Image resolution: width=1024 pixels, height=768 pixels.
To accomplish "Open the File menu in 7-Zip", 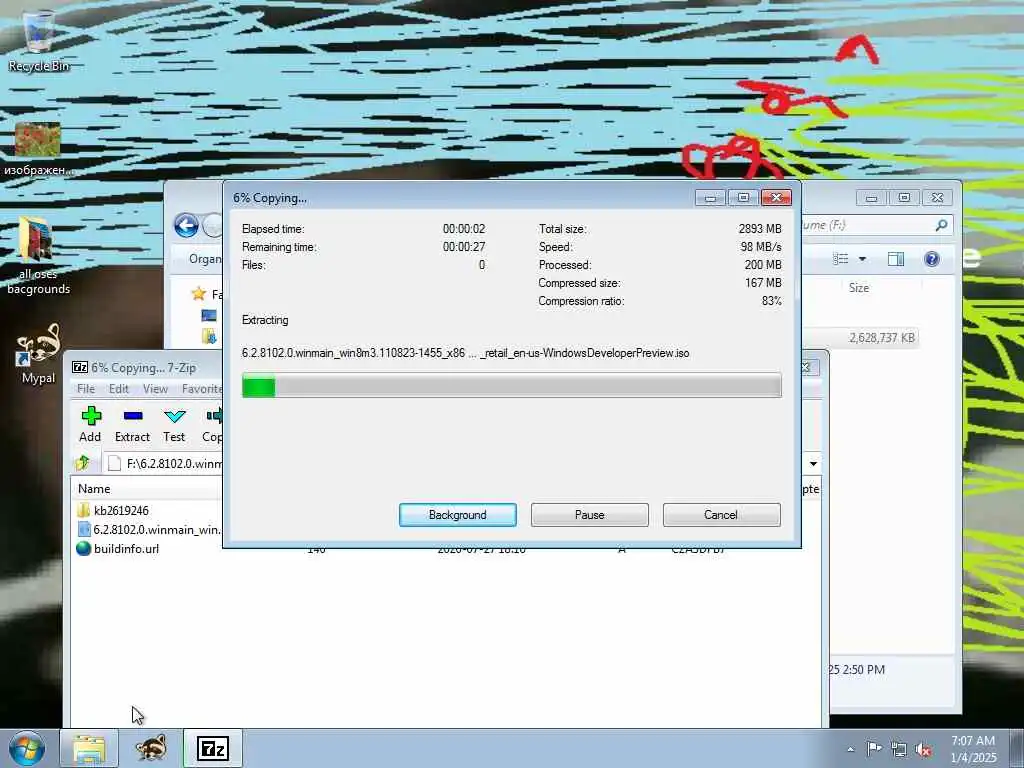I will (x=86, y=389).
